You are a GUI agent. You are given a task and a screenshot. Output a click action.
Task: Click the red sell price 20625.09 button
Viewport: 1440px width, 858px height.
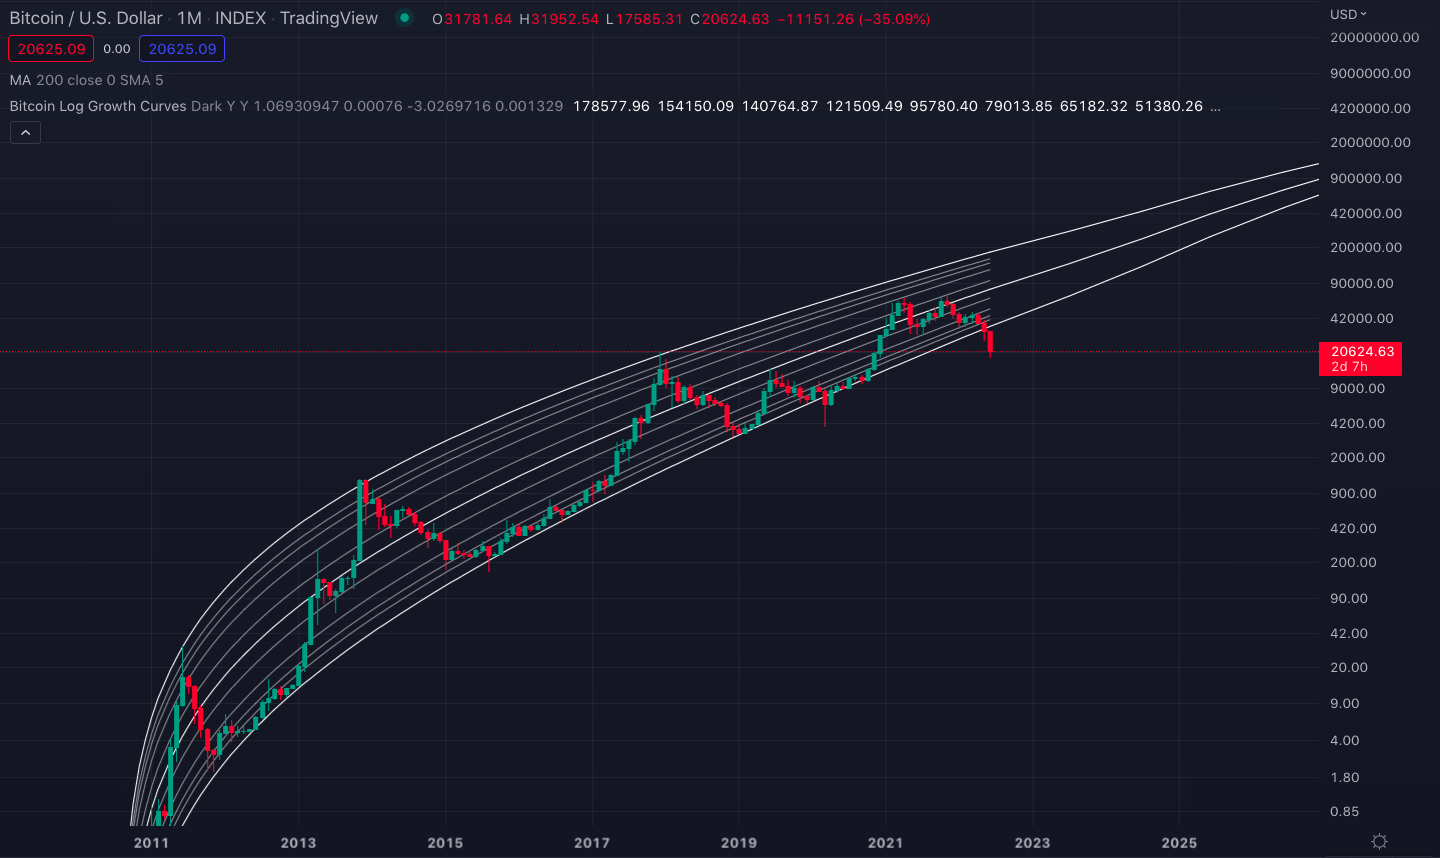coord(51,49)
